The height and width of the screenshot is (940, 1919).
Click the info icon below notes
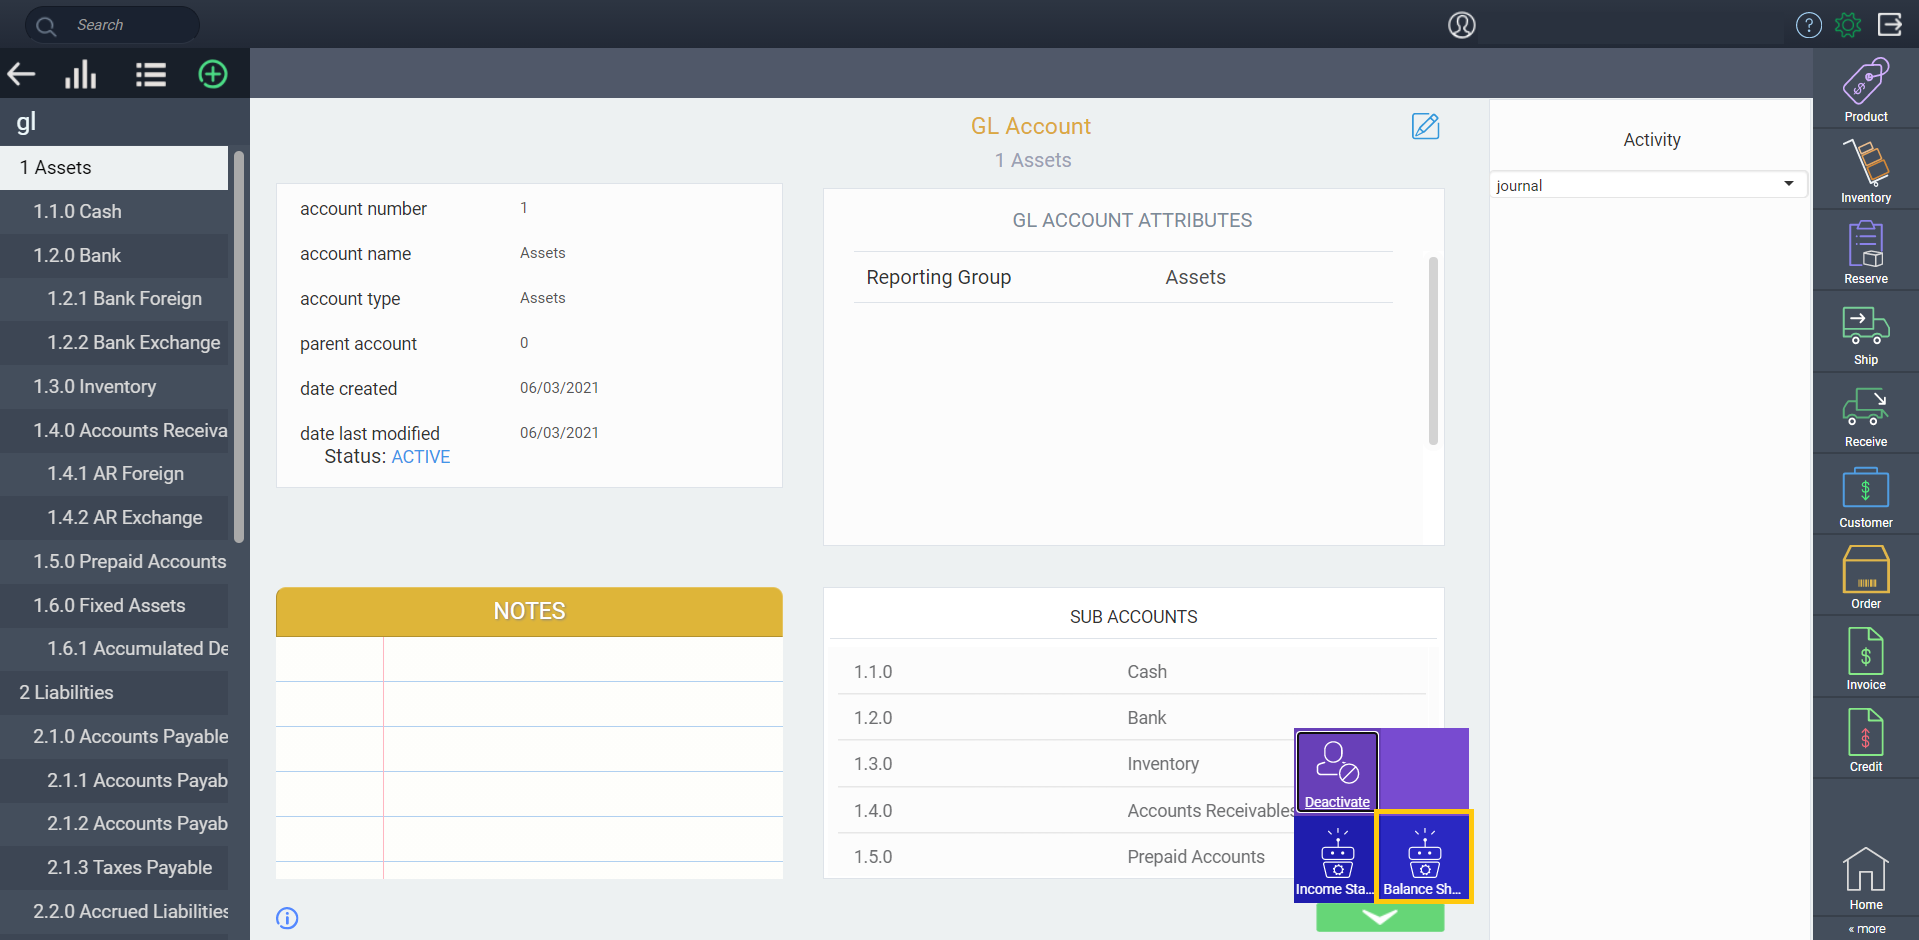pos(287,918)
